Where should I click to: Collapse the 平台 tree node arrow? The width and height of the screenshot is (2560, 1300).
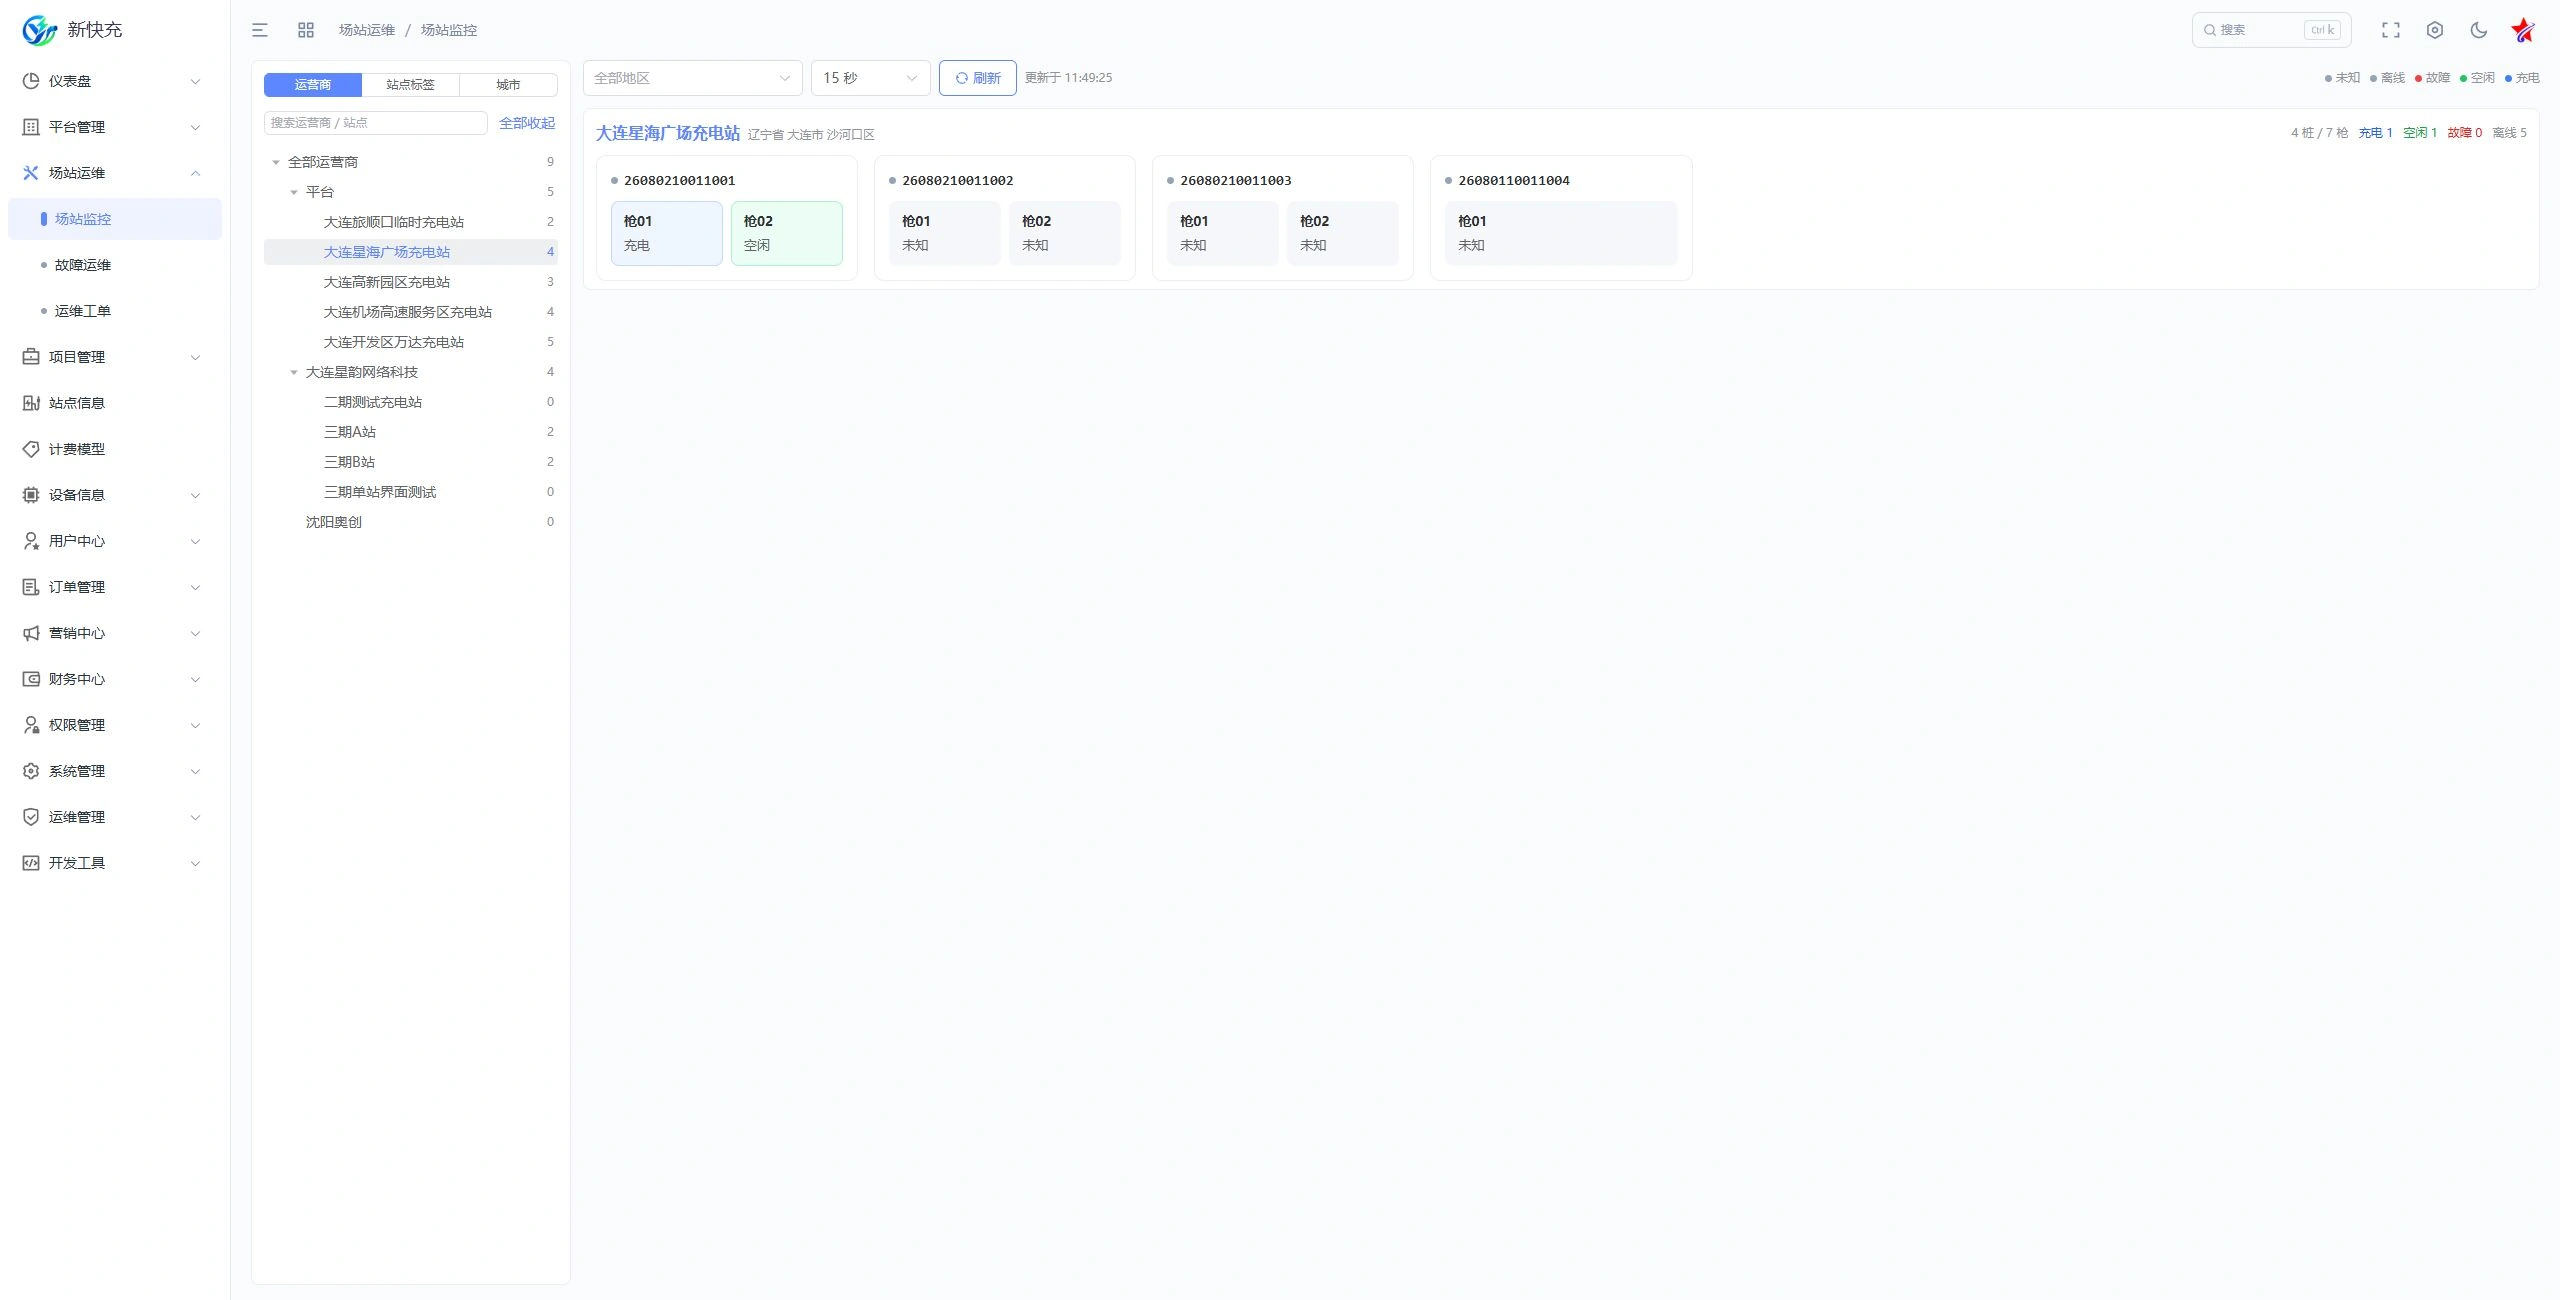pyautogui.click(x=294, y=192)
